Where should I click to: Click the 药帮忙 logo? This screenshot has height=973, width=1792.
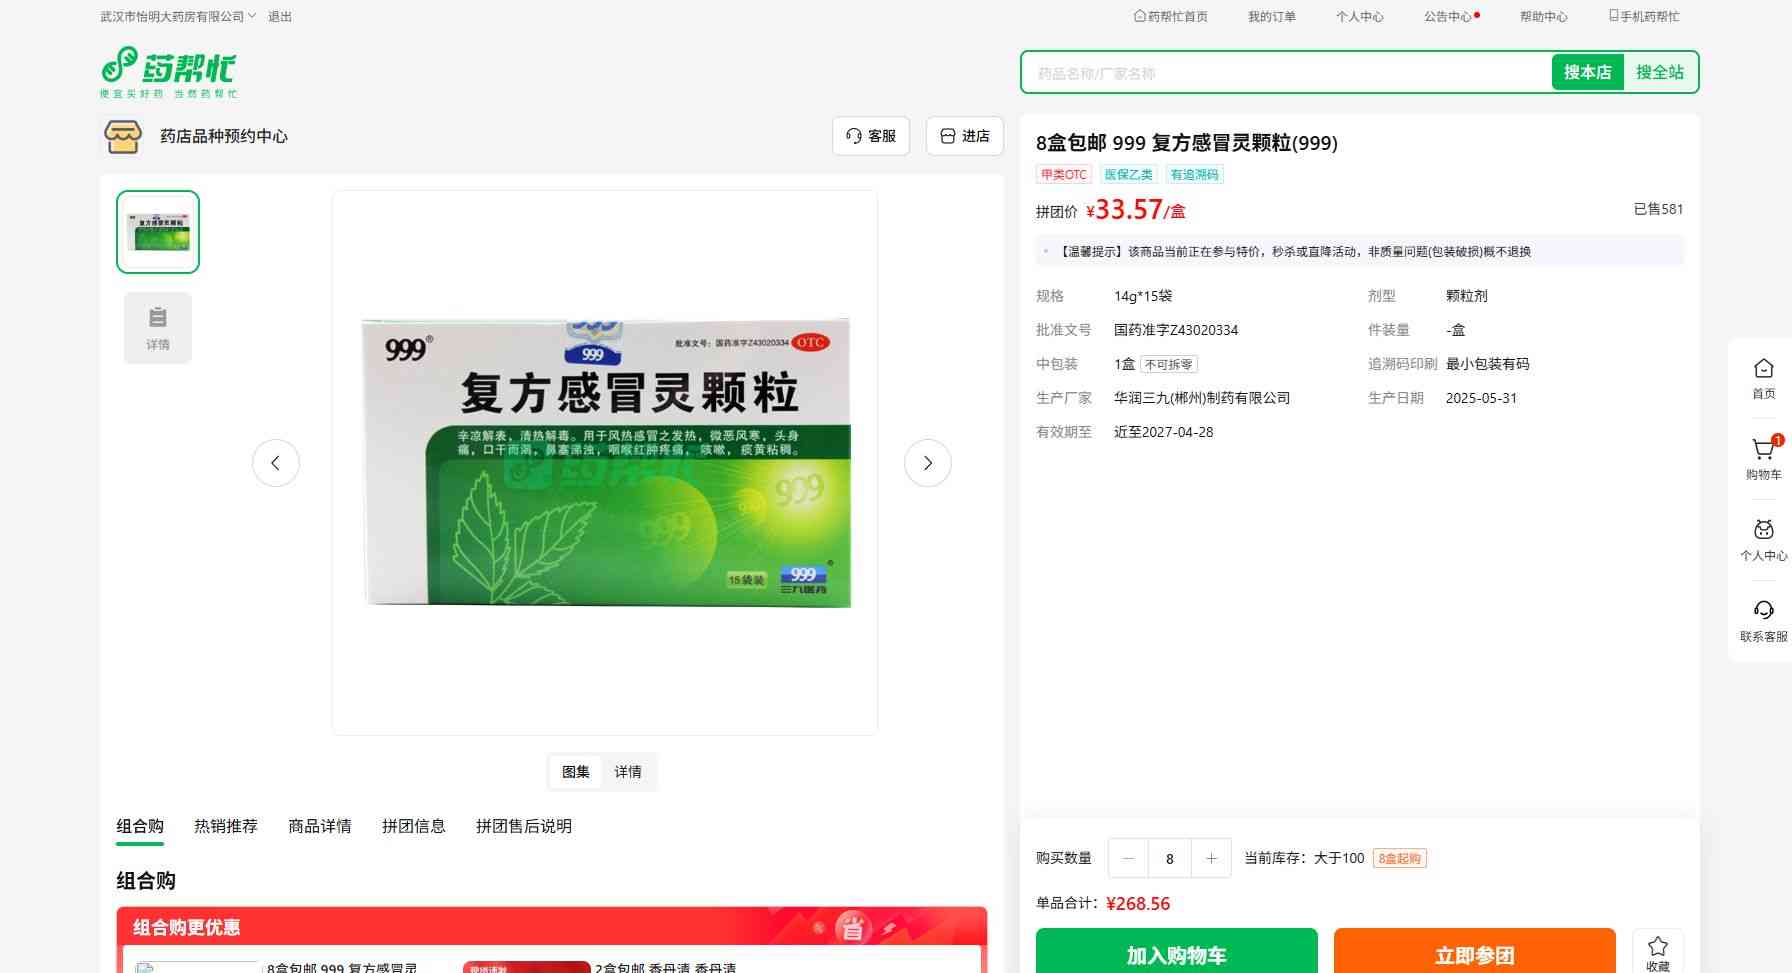(x=168, y=71)
